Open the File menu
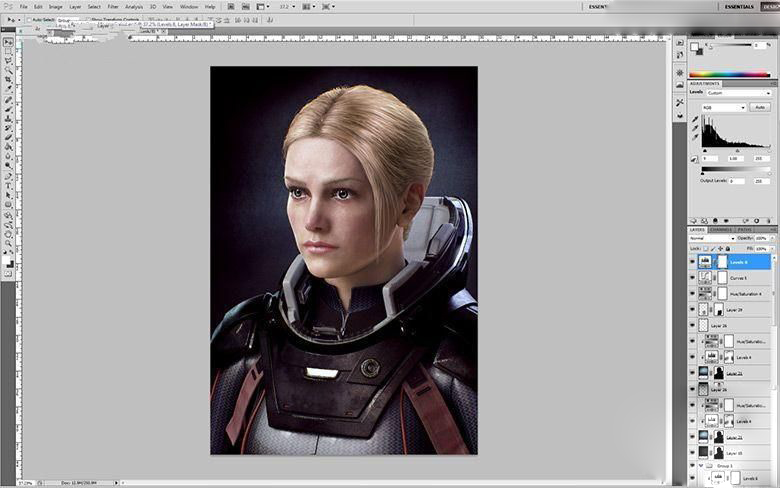 [24, 7]
